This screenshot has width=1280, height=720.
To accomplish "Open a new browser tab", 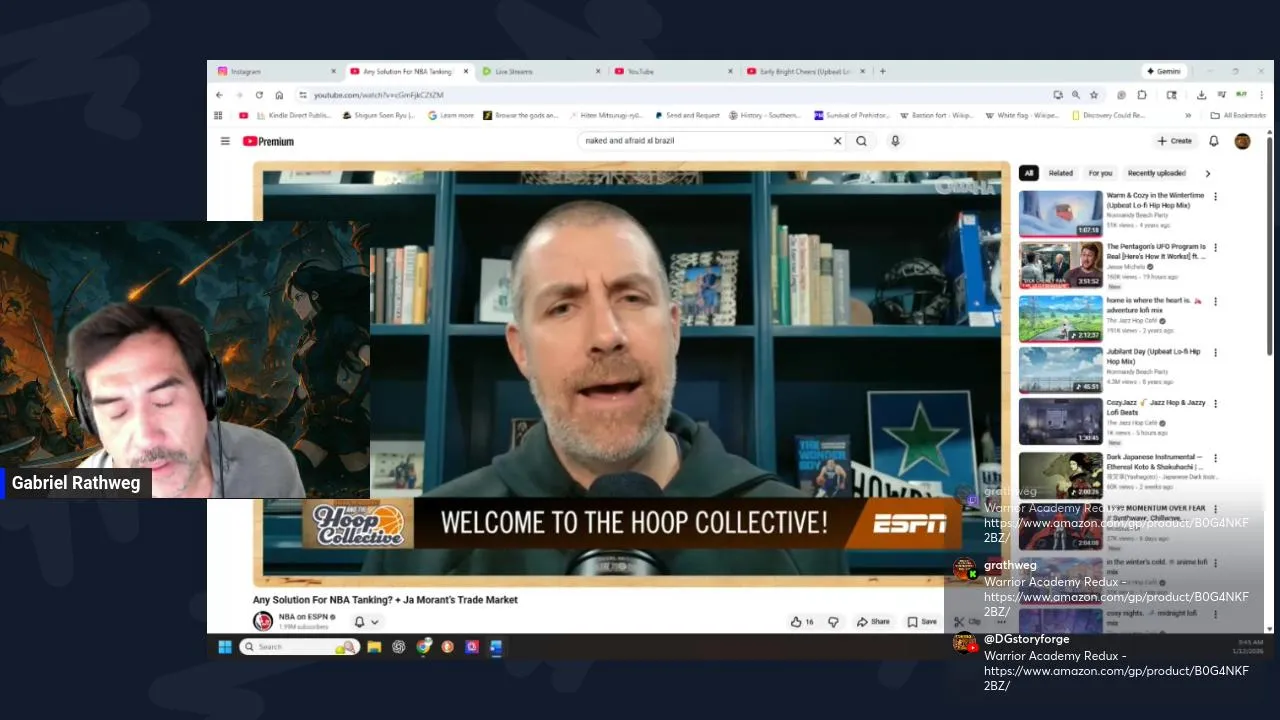I will coord(883,71).
